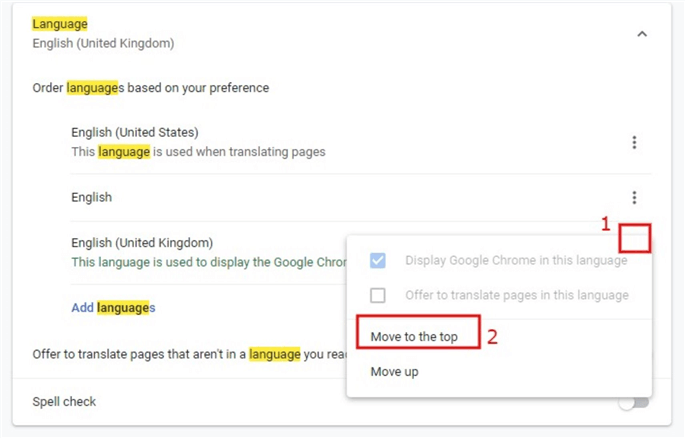
Task: Select the English (United Kingdom) list entry
Action: (x=142, y=242)
